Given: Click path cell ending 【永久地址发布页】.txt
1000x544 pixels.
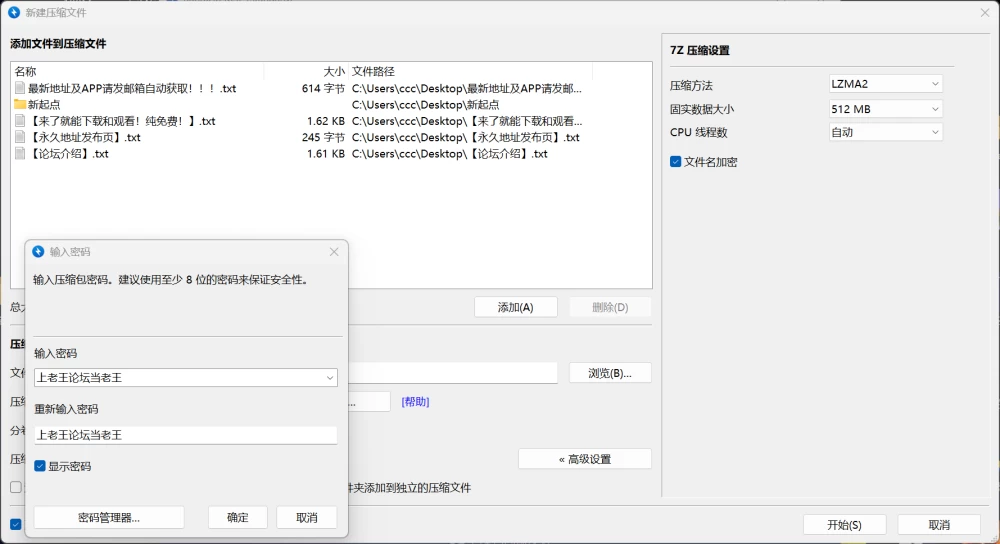Looking at the screenshot, I should 466,138.
